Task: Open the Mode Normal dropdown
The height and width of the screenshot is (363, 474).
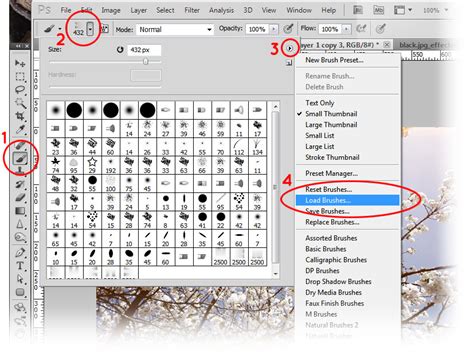Action: click(175, 29)
